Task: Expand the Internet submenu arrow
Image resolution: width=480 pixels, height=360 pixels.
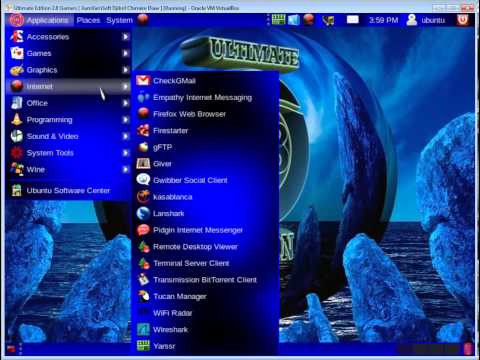Action: (x=125, y=86)
